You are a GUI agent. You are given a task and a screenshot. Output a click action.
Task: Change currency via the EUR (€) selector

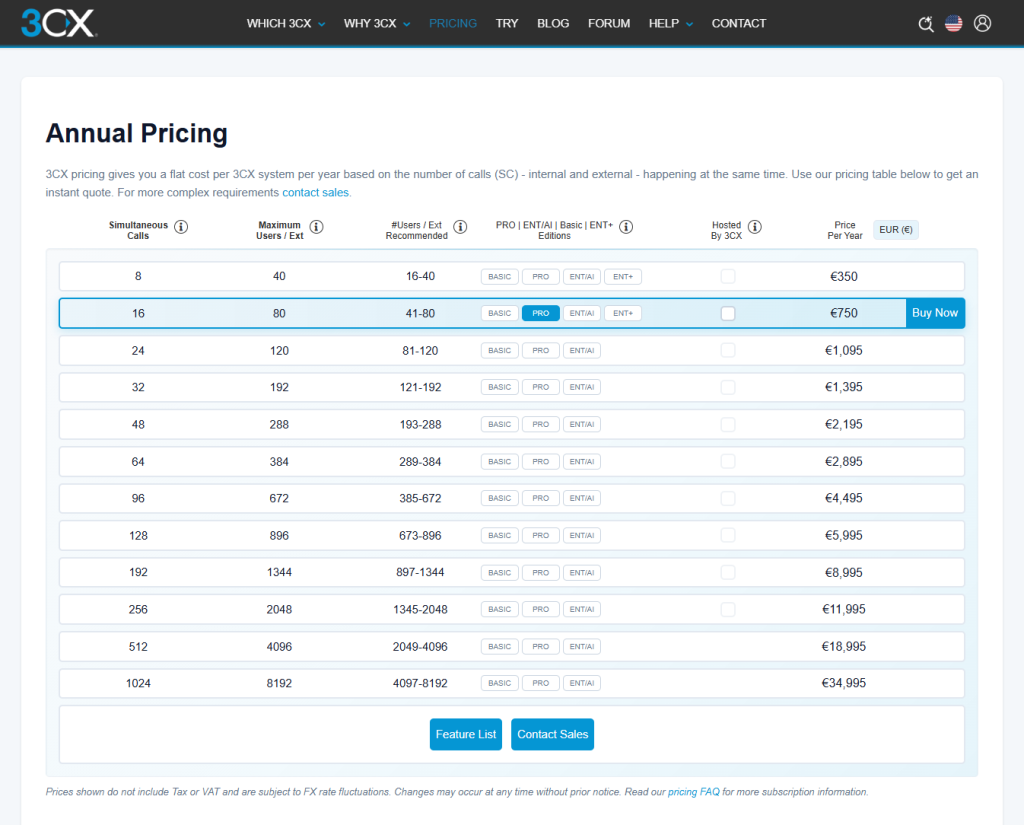click(x=895, y=230)
